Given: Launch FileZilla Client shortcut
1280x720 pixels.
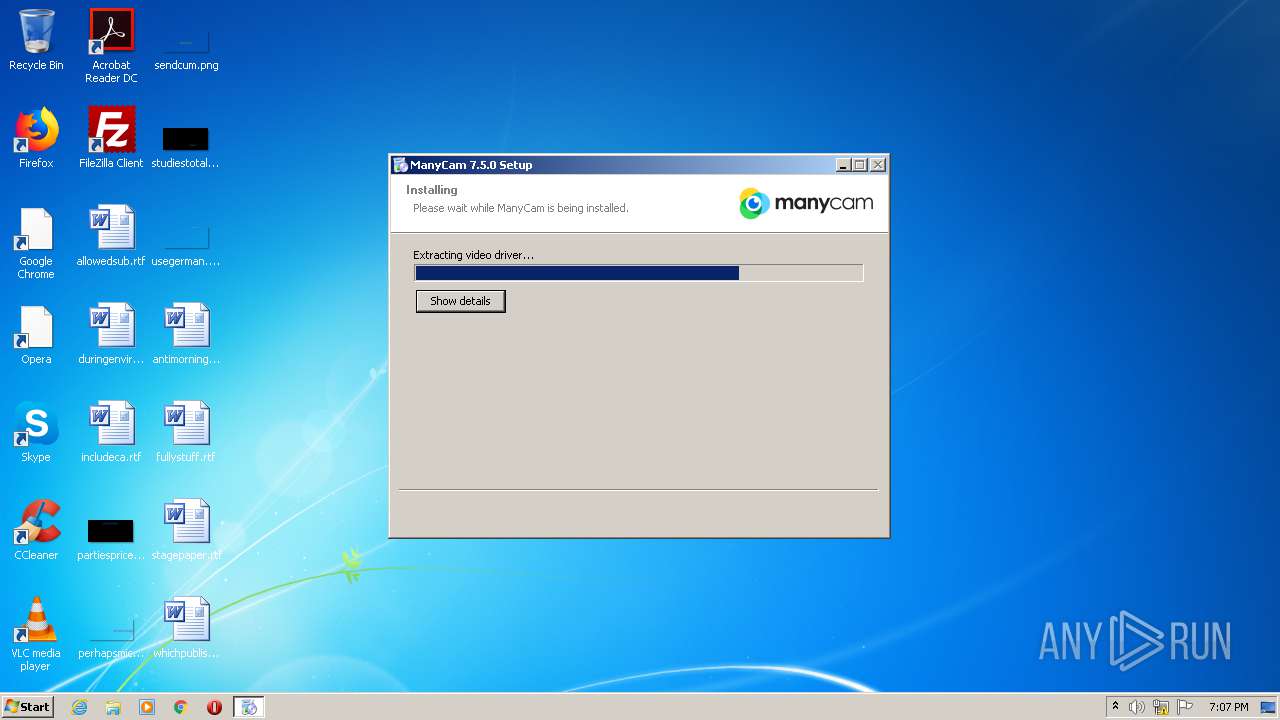Looking at the screenshot, I should 111,138.
